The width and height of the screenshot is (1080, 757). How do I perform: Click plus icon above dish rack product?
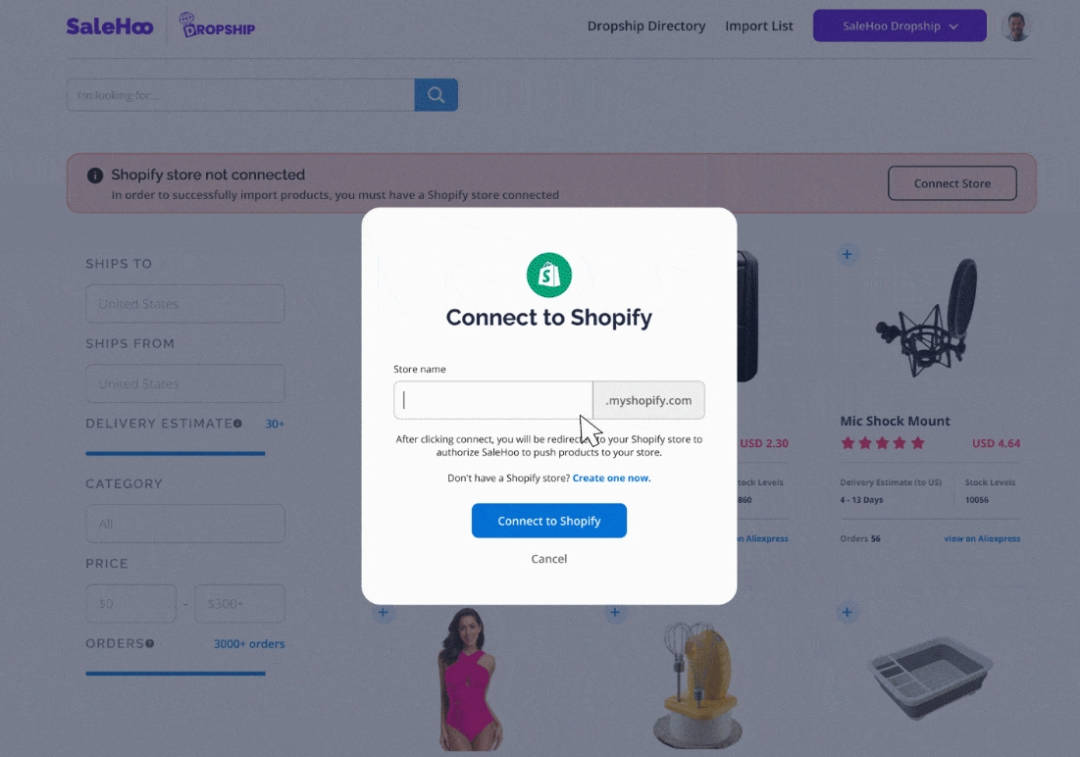point(847,612)
